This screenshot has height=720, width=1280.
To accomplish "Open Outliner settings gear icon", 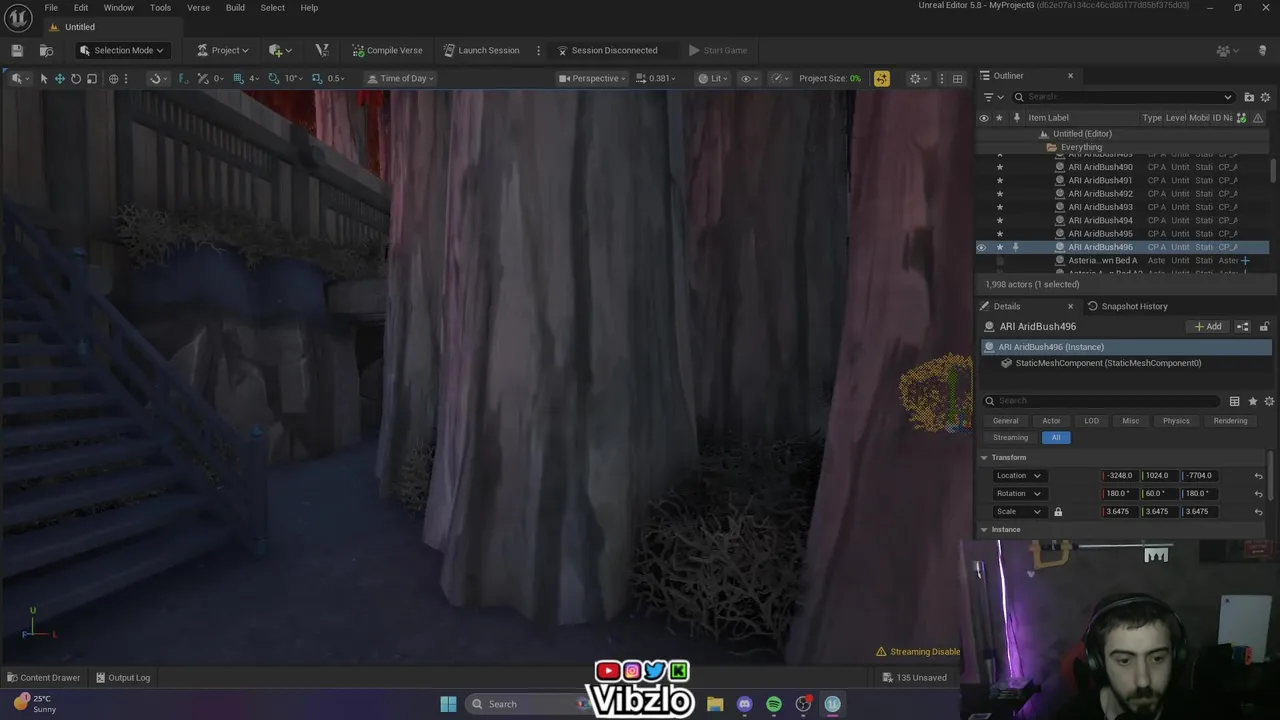I will [x=1265, y=97].
